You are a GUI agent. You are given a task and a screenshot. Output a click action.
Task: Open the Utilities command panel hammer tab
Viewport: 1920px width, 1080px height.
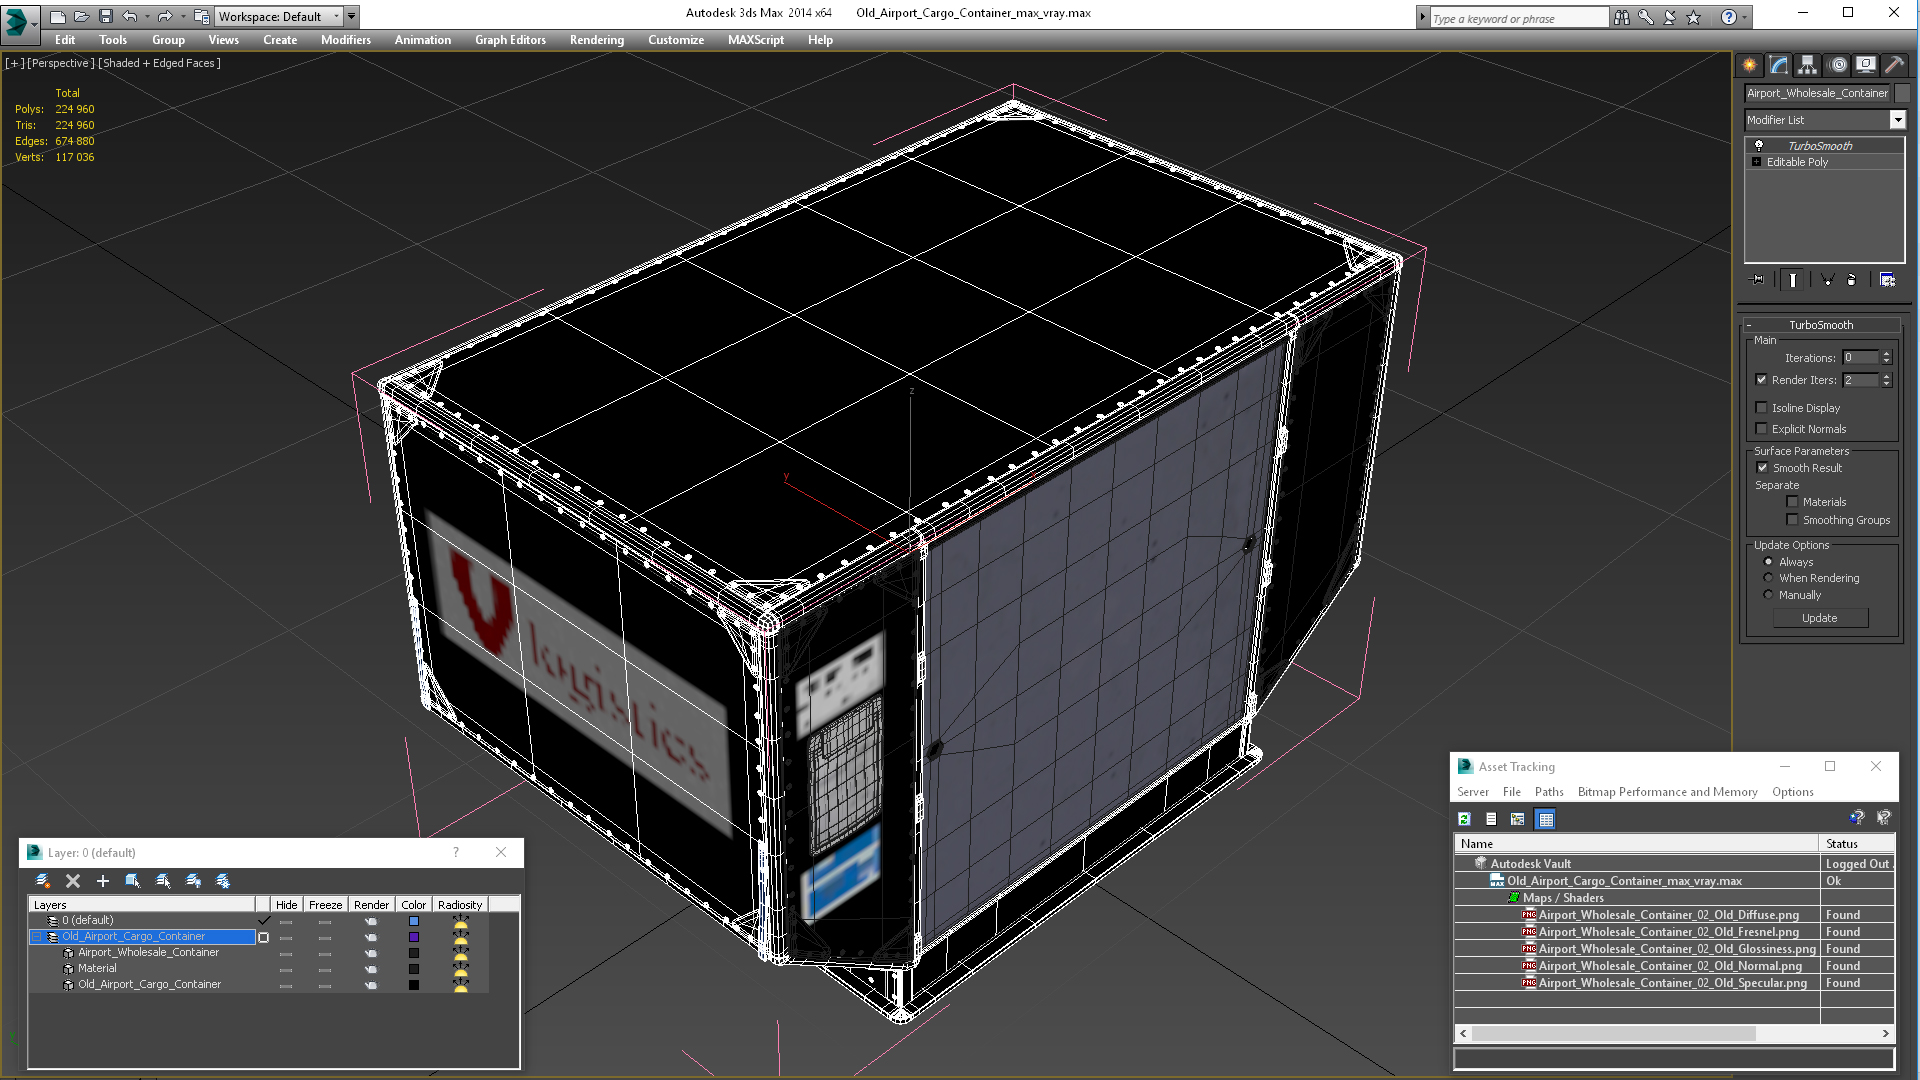(1895, 65)
